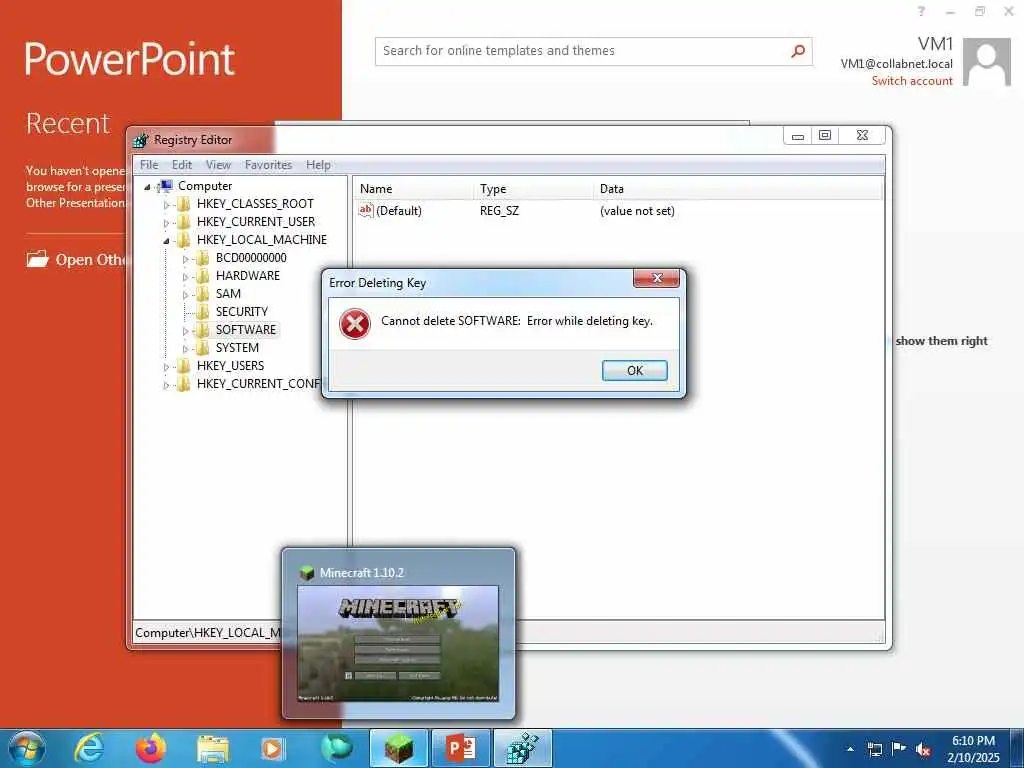Click the '(value not set)' data cell
Viewport: 1024px width, 768px height.
point(637,211)
